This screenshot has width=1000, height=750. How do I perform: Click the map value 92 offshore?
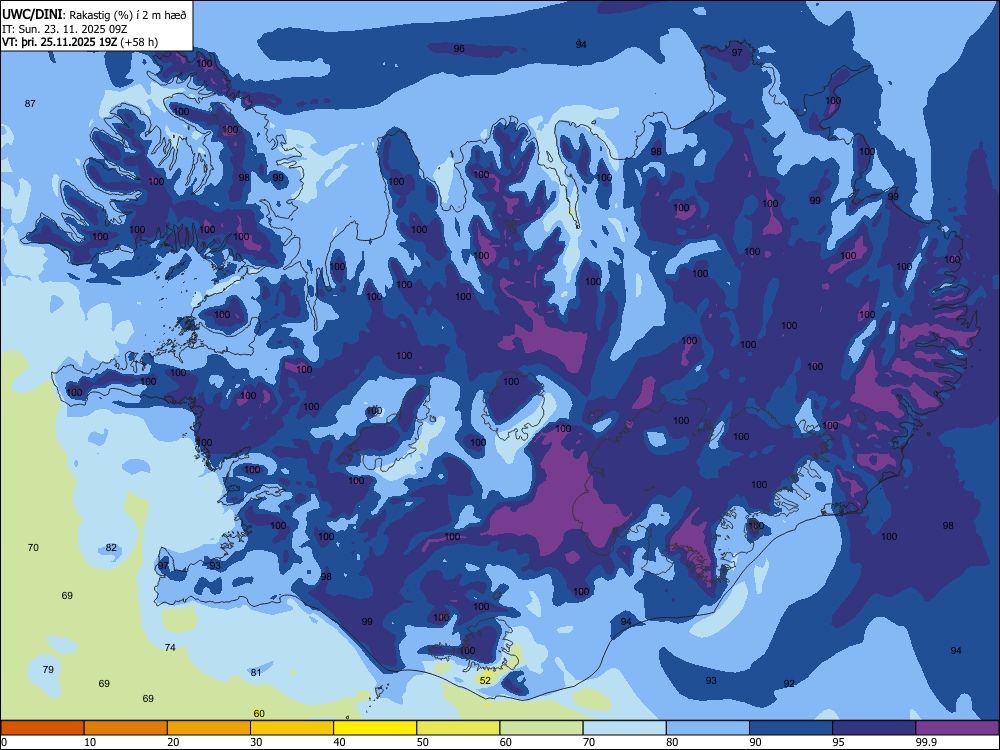(x=789, y=683)
